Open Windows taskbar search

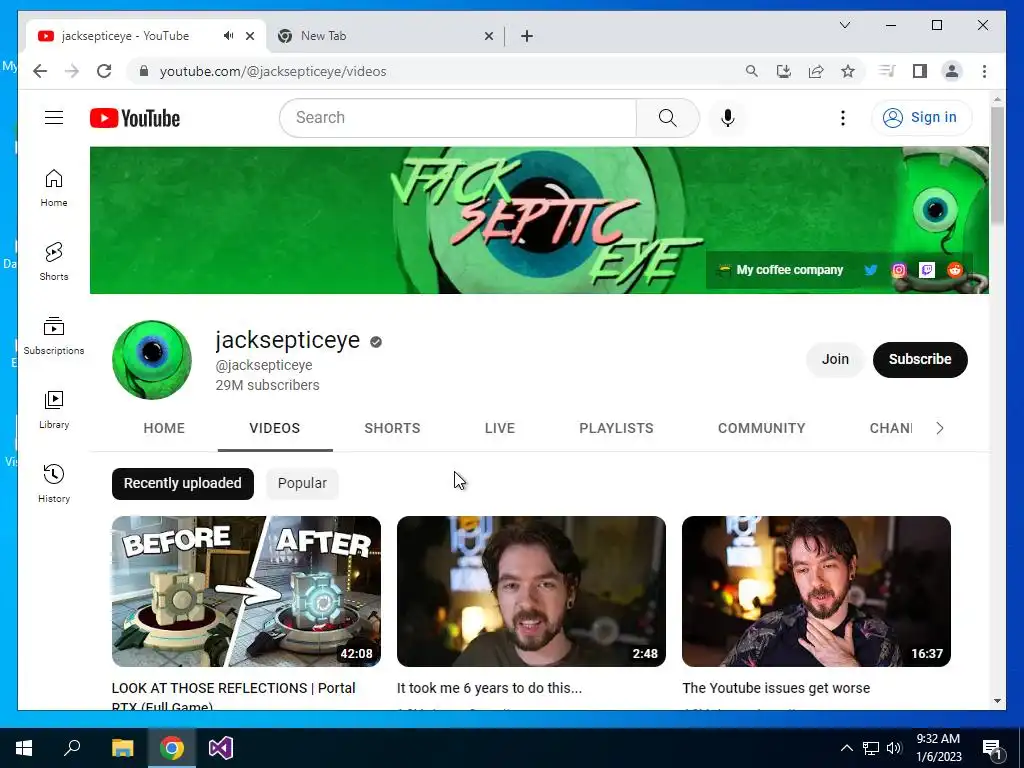point(72,748)
